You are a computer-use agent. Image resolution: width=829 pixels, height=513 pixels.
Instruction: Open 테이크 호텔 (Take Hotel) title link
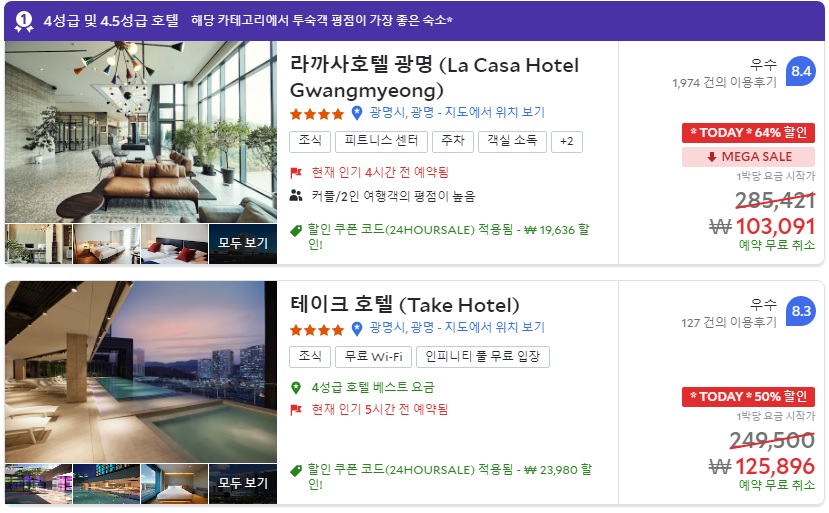pyautogui.click(x=405, y=305)
